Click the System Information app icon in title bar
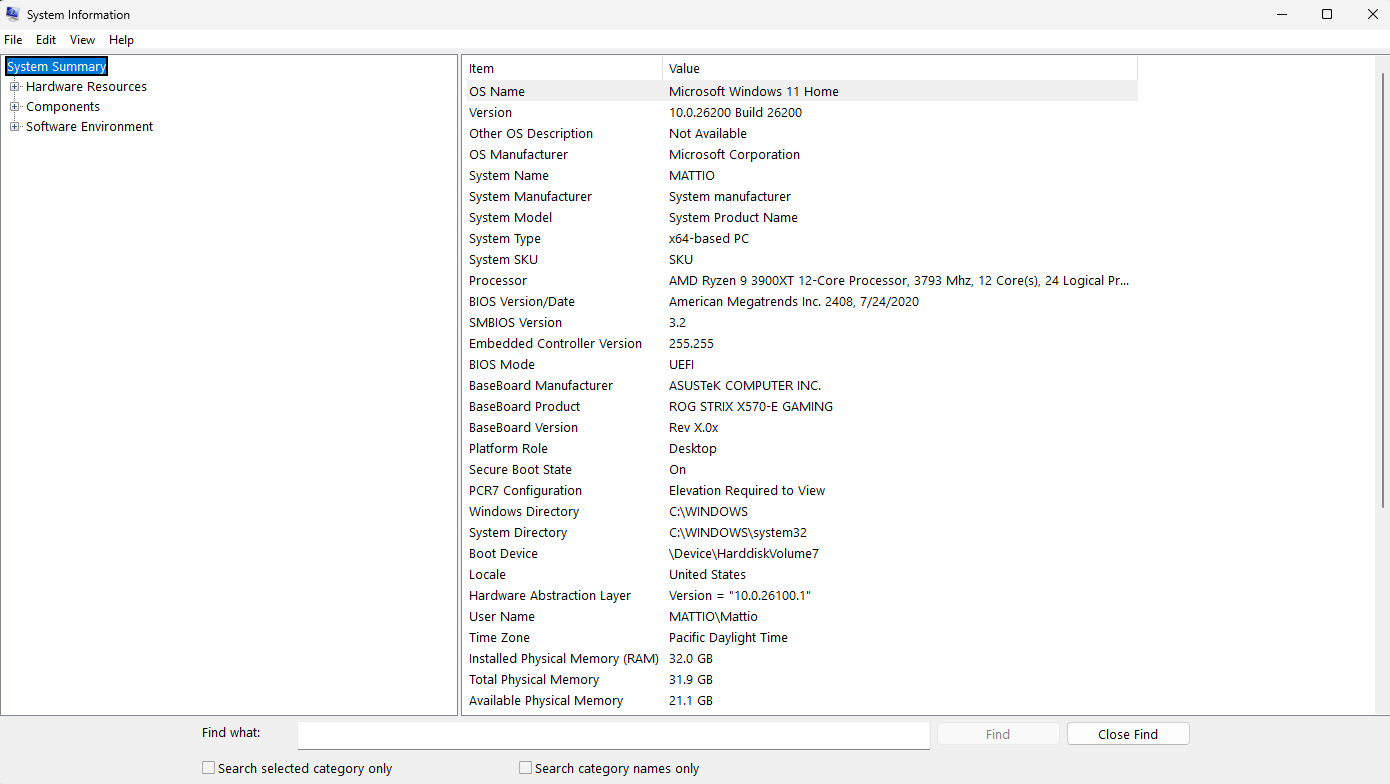 point(13,14)
